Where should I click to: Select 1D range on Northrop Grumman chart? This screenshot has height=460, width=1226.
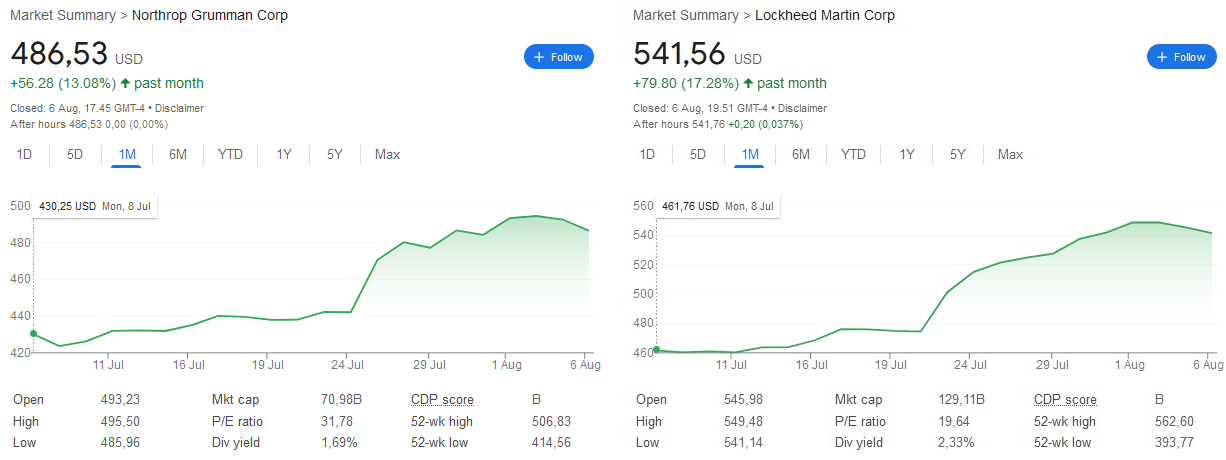tap(25, 154)
